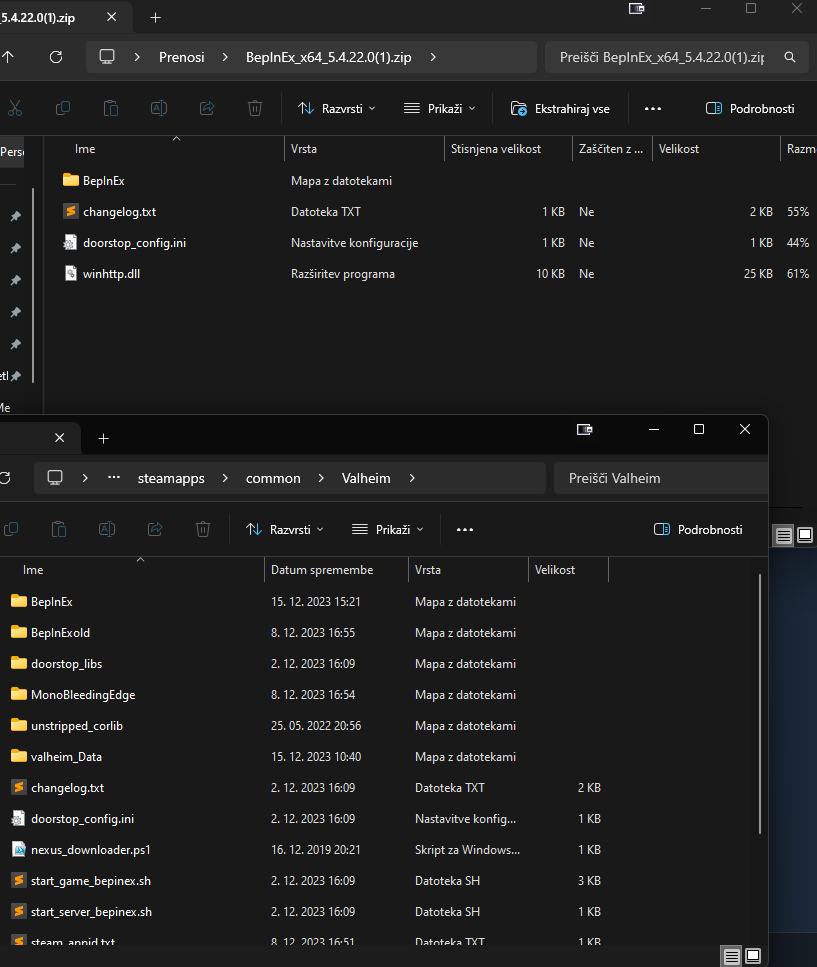817x967 pixels.
Task: Click the paste icon in the zip window toolbar
Action: [111, 108]
